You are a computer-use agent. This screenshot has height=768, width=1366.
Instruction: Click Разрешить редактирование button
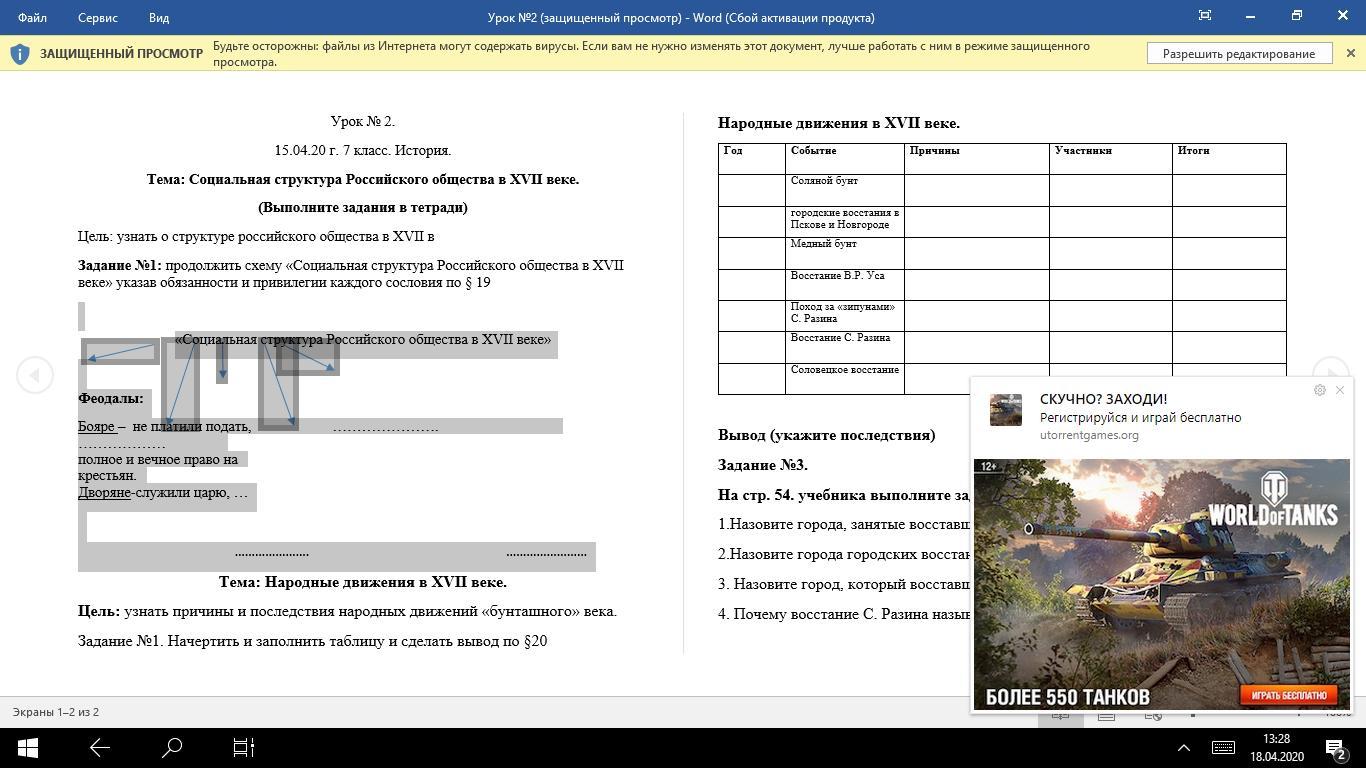coord(1239,54)
